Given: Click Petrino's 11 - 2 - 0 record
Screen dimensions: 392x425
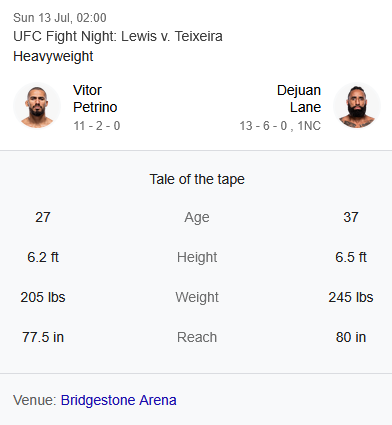Looking at the screenshot, I should coord(97,126).
